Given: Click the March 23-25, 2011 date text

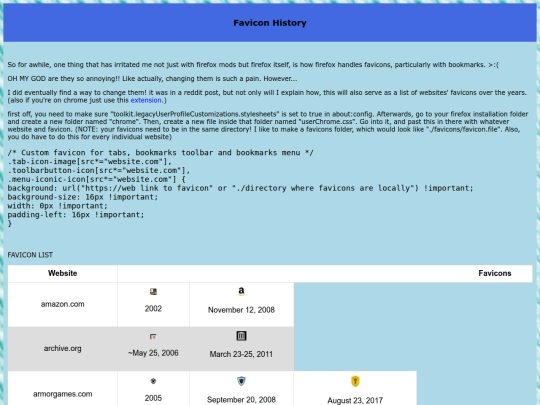Looking at the screenshot, I should (241, 354).
